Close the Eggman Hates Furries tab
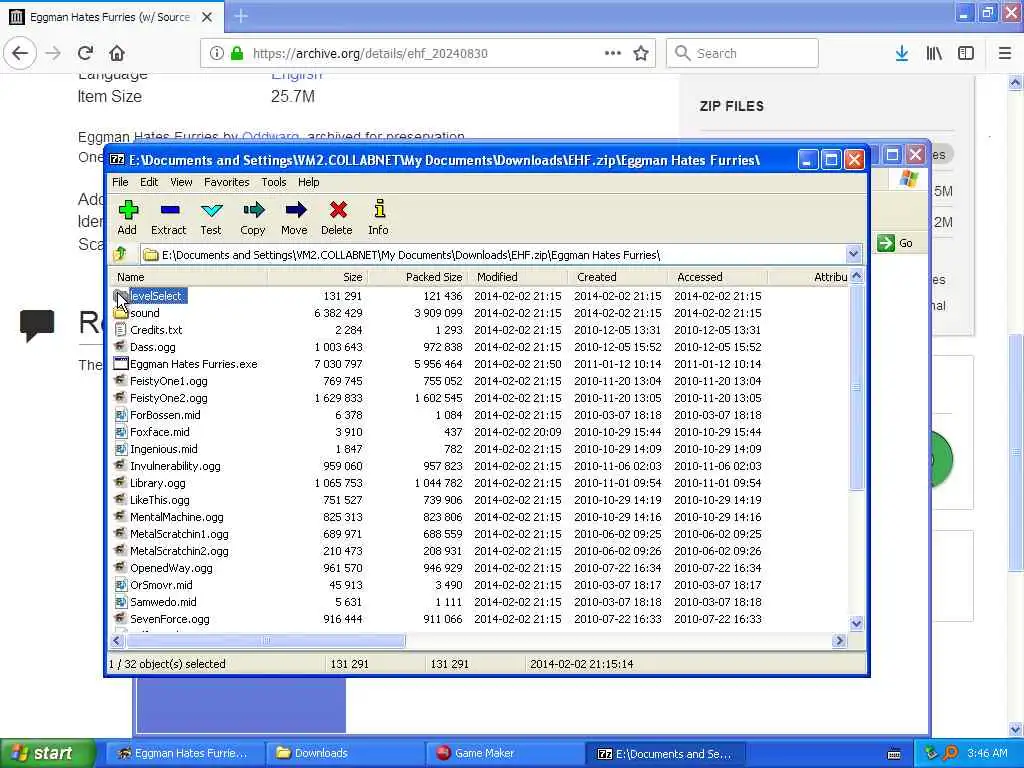 207,17
